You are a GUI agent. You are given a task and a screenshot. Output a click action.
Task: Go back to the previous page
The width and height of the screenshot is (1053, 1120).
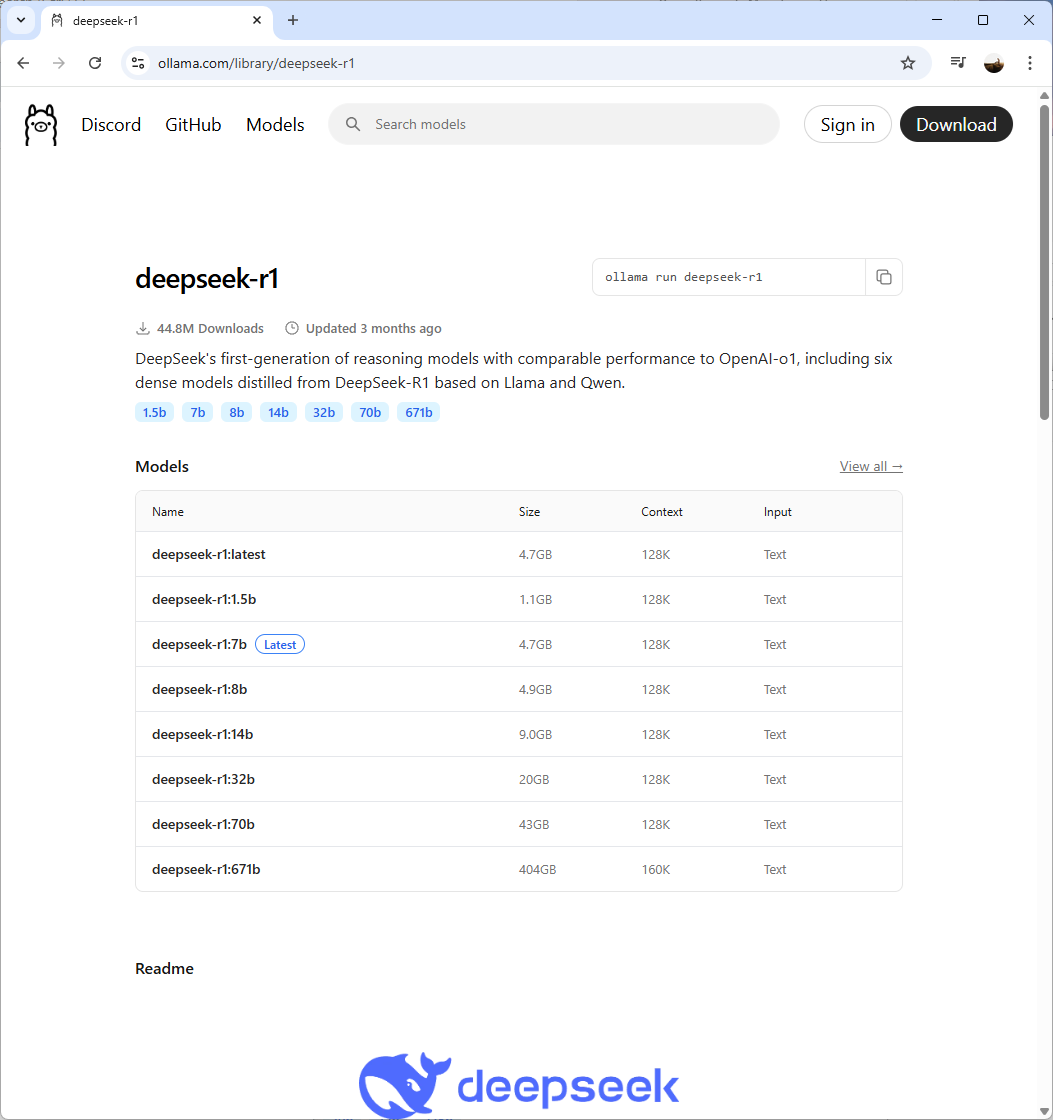(23, 63)
